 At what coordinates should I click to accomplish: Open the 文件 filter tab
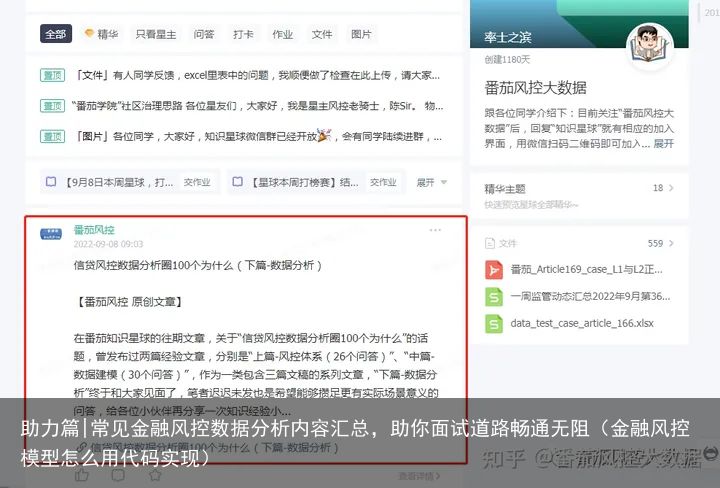[x=322, y=34]
